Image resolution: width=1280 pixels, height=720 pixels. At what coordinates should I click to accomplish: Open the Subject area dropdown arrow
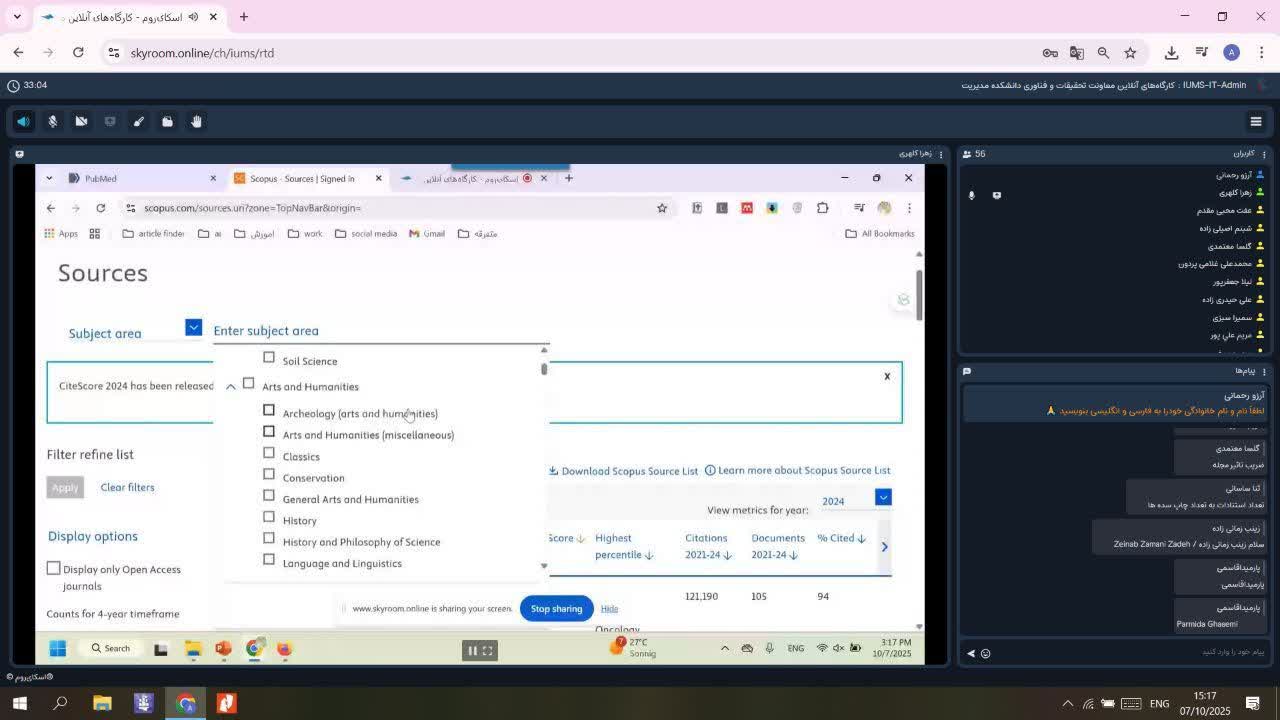point(193,328)
